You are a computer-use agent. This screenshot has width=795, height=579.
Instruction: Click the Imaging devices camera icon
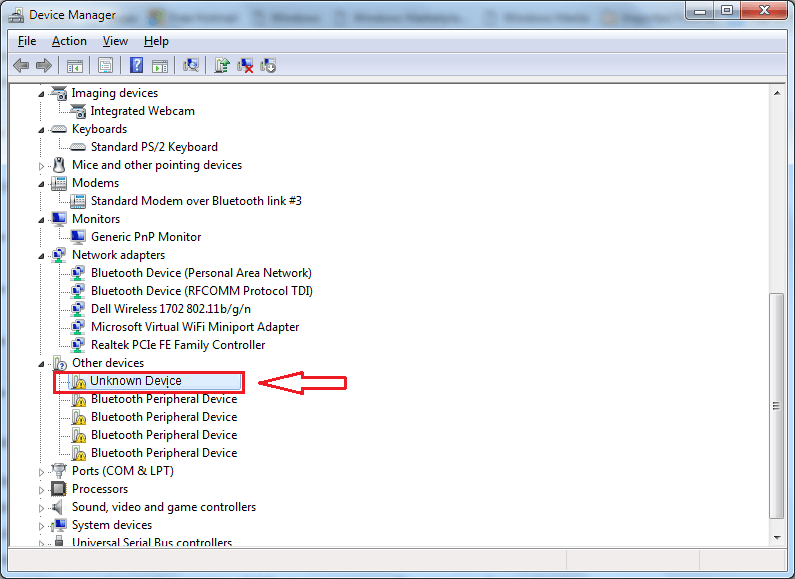coord(59,93)
